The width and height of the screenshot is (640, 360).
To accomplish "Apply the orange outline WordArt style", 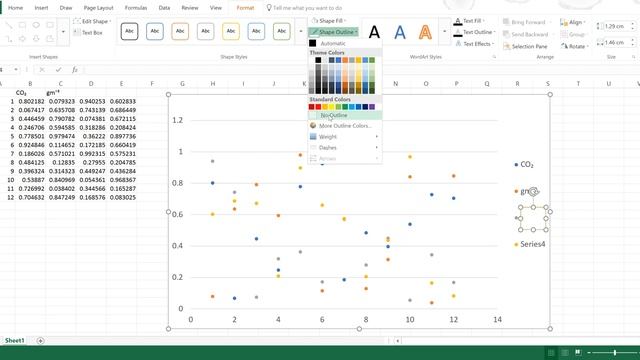I will click(x=425, y=32).
